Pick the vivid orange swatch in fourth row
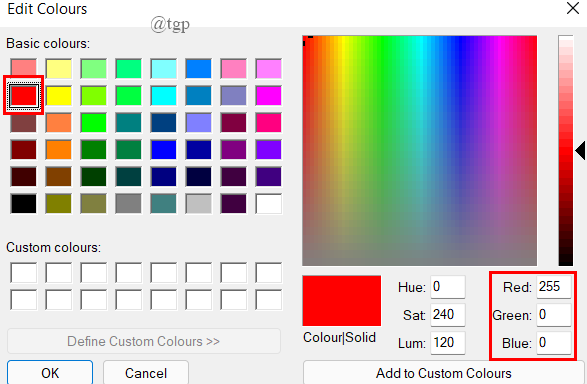This screenshot has height=384, width=587. [59, 150]
